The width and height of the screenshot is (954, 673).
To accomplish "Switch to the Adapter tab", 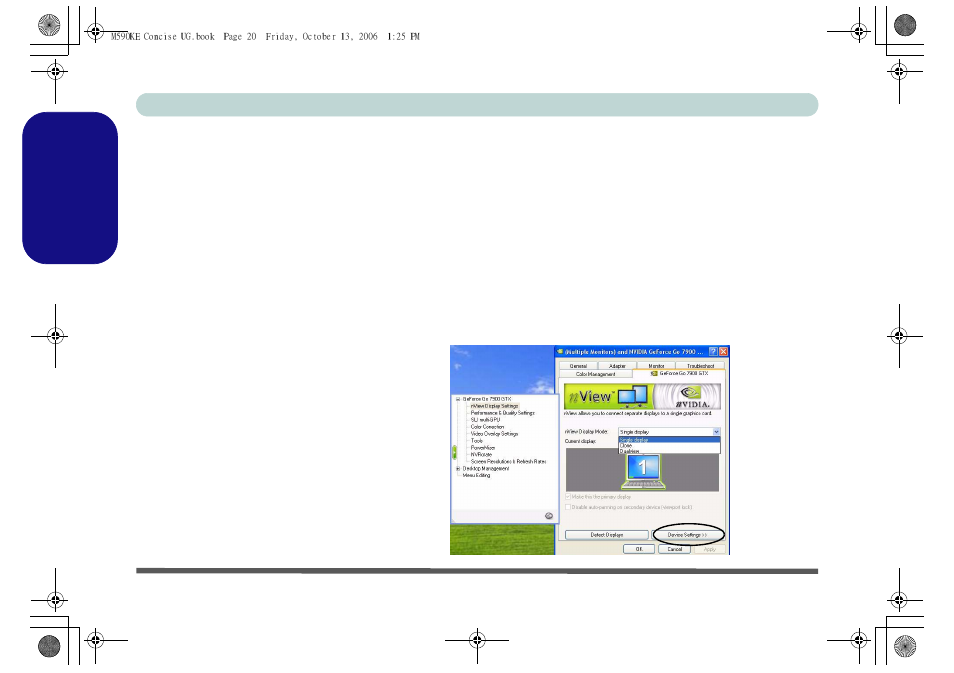I will 617,366.
